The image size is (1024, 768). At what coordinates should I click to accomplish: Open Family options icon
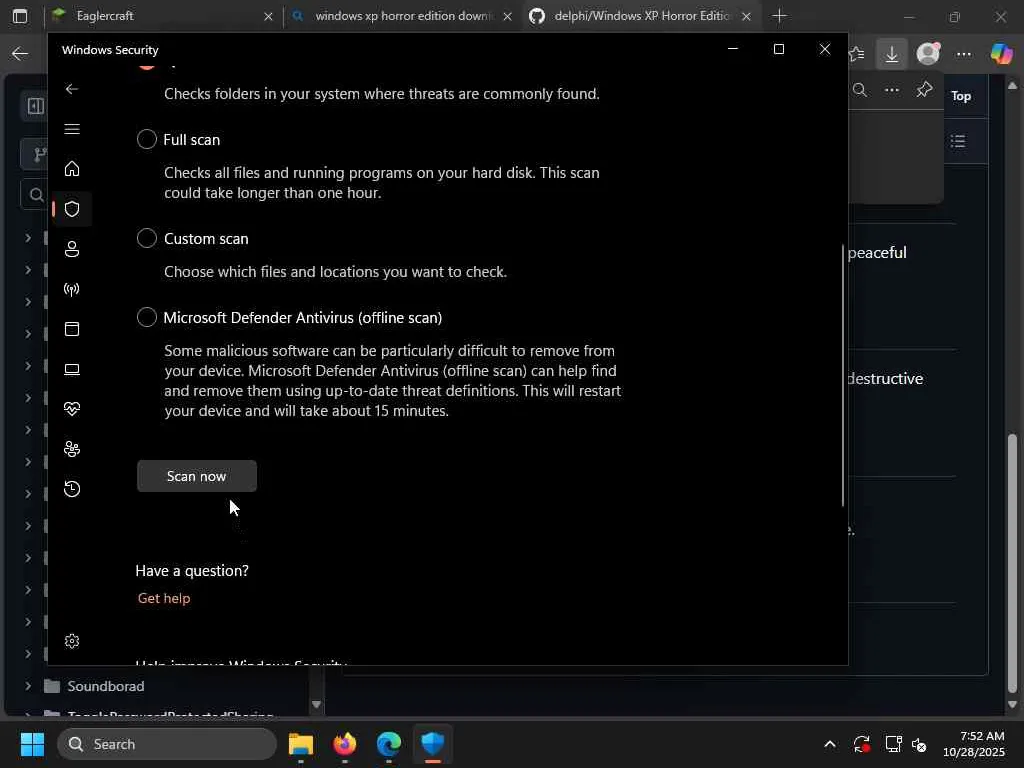coord(72,449)
